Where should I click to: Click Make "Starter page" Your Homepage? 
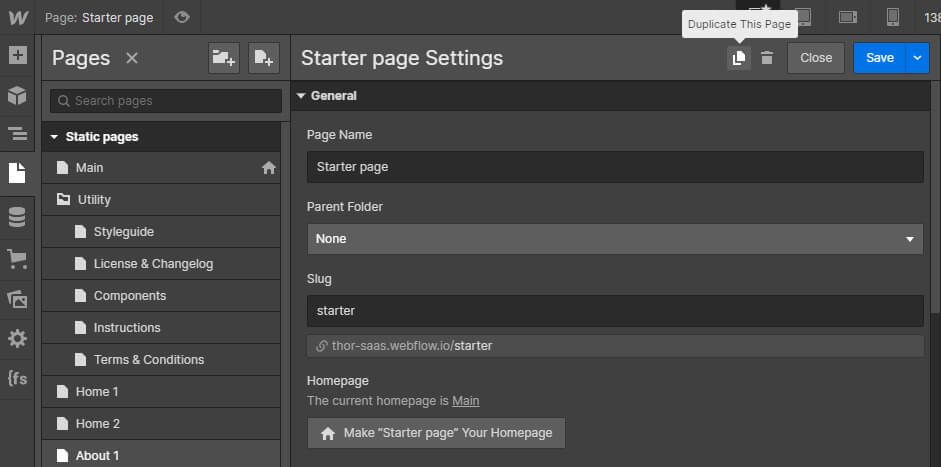[436, 433]
